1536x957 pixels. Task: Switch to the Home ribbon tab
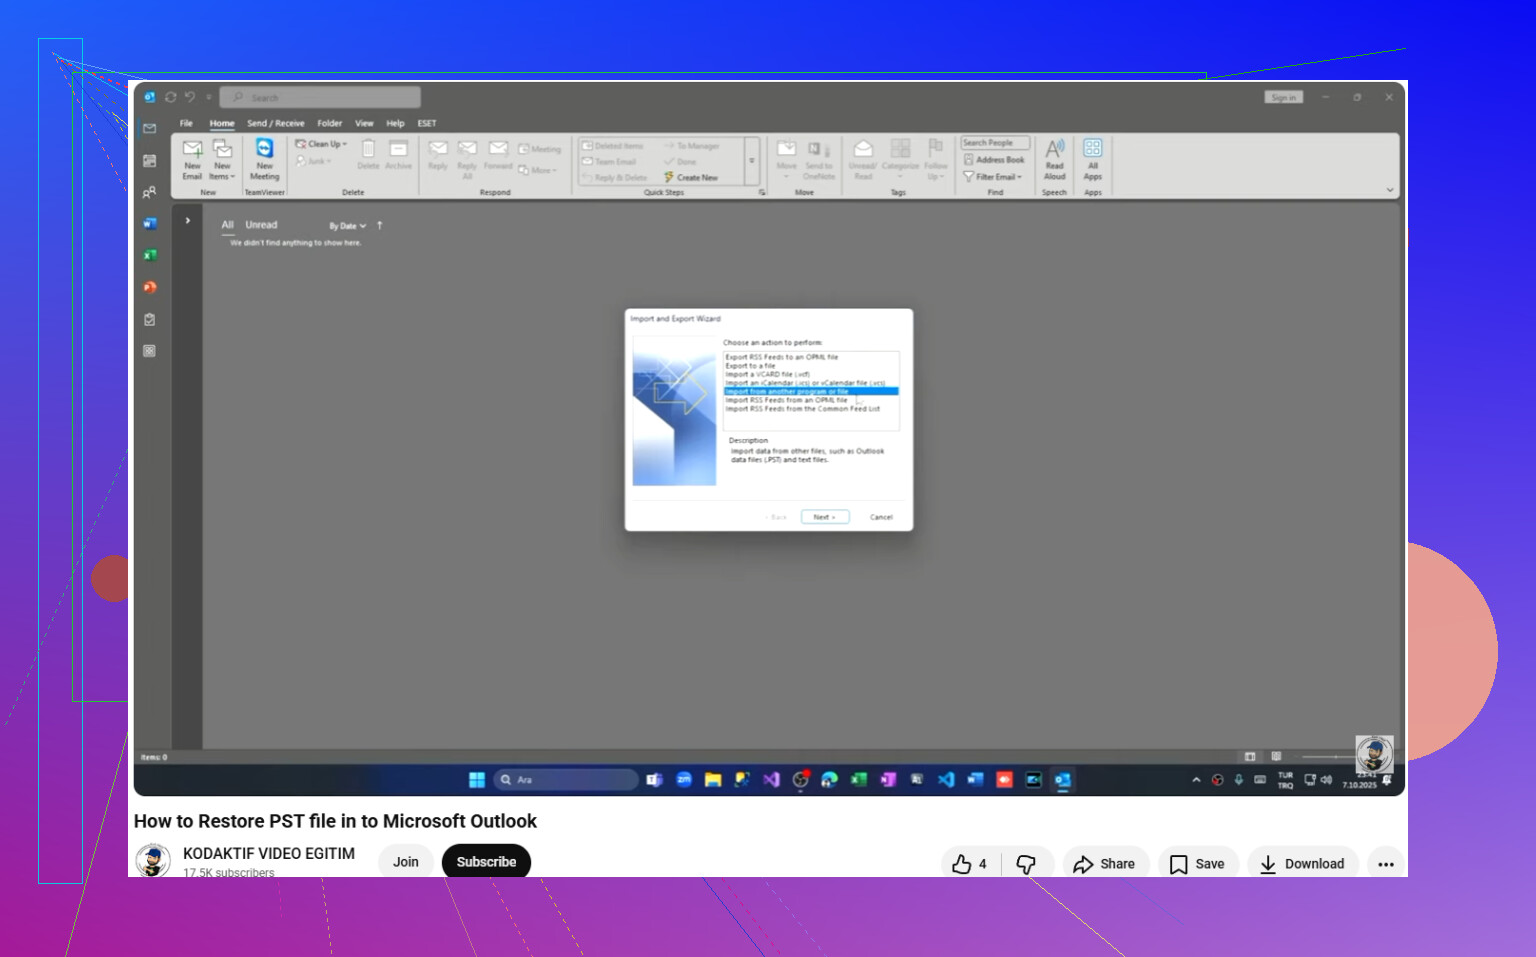click(222, 123)
